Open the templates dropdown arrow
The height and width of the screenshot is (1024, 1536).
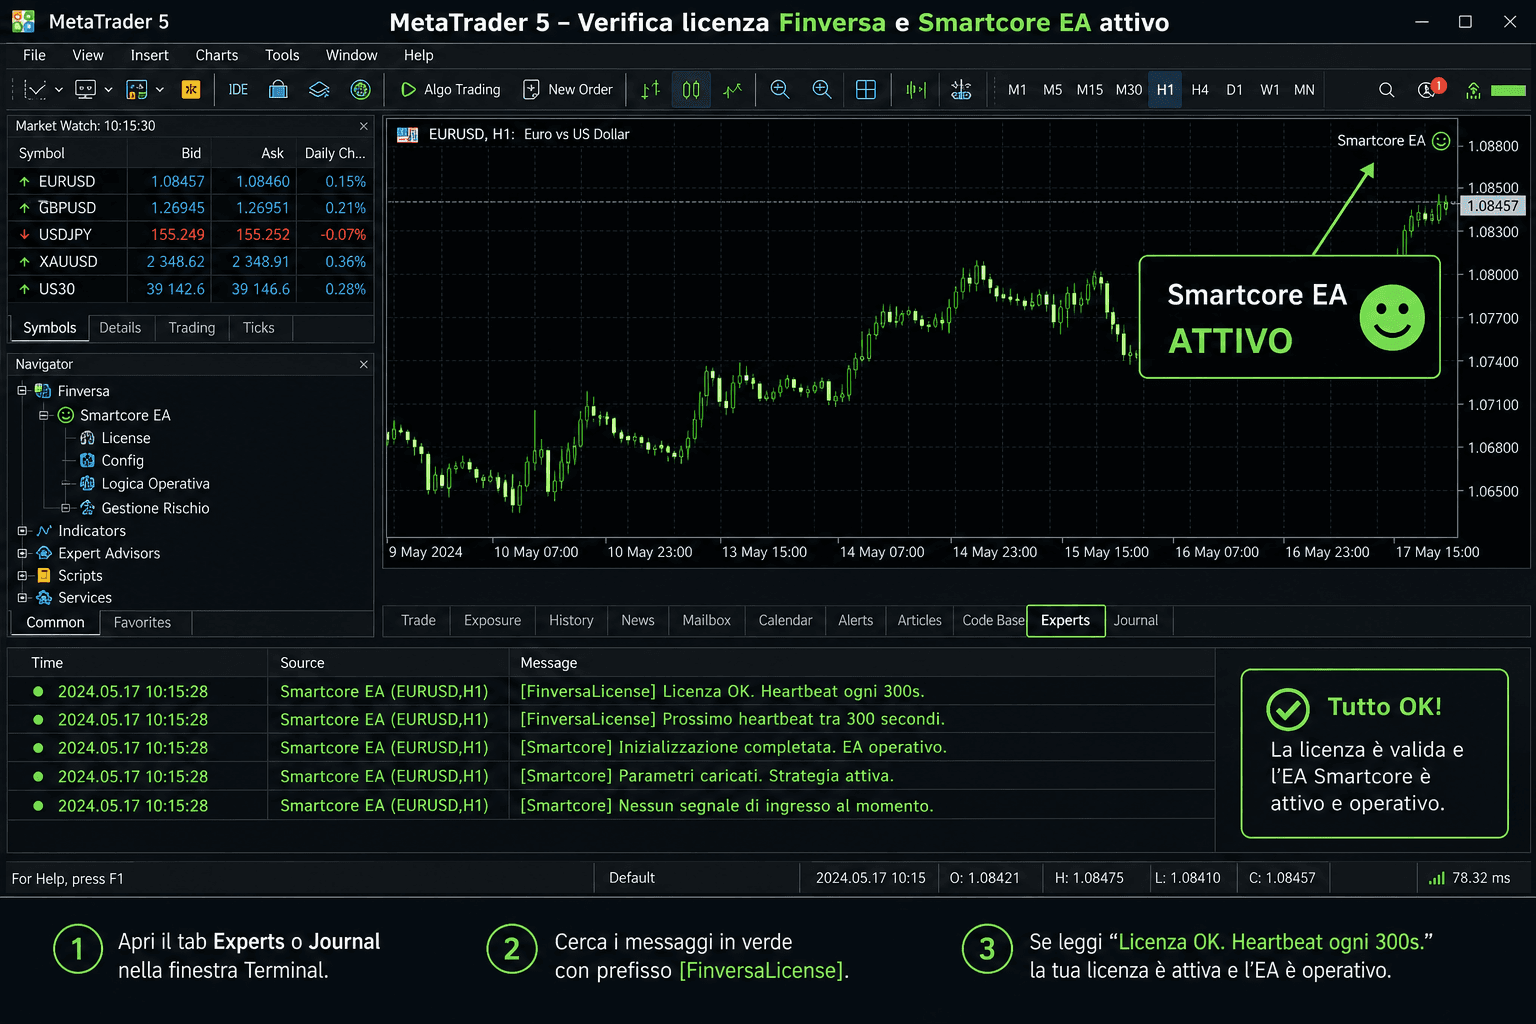coord(160,90)
